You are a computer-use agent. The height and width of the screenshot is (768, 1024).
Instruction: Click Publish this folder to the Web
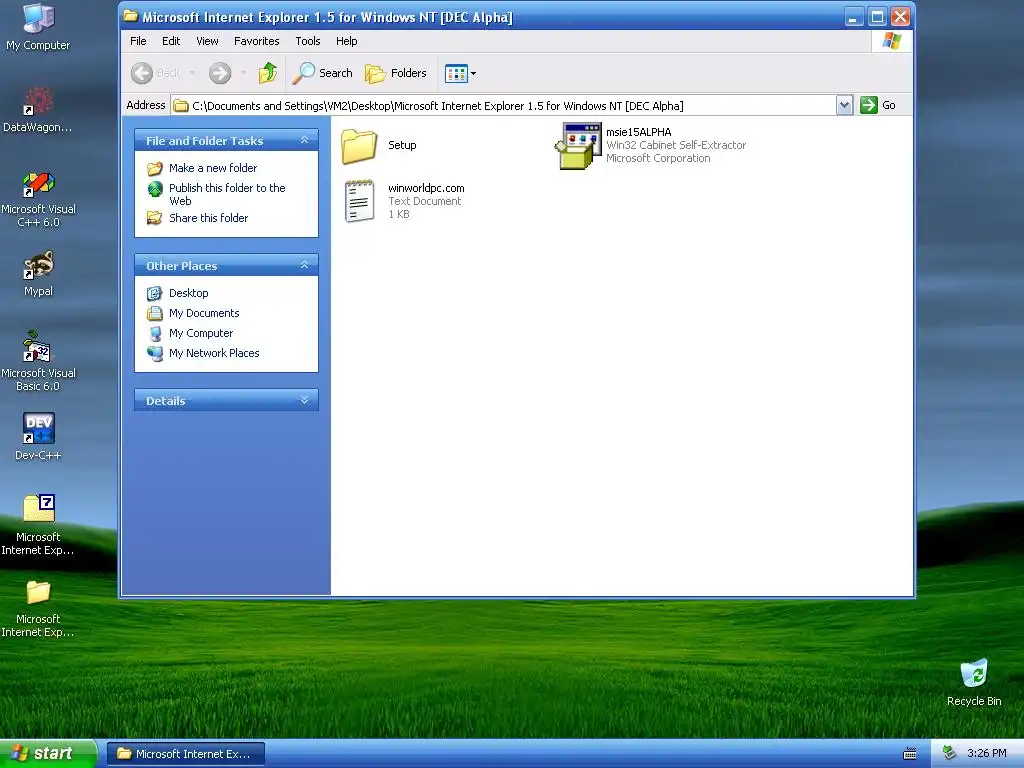(x=227, y=195)
